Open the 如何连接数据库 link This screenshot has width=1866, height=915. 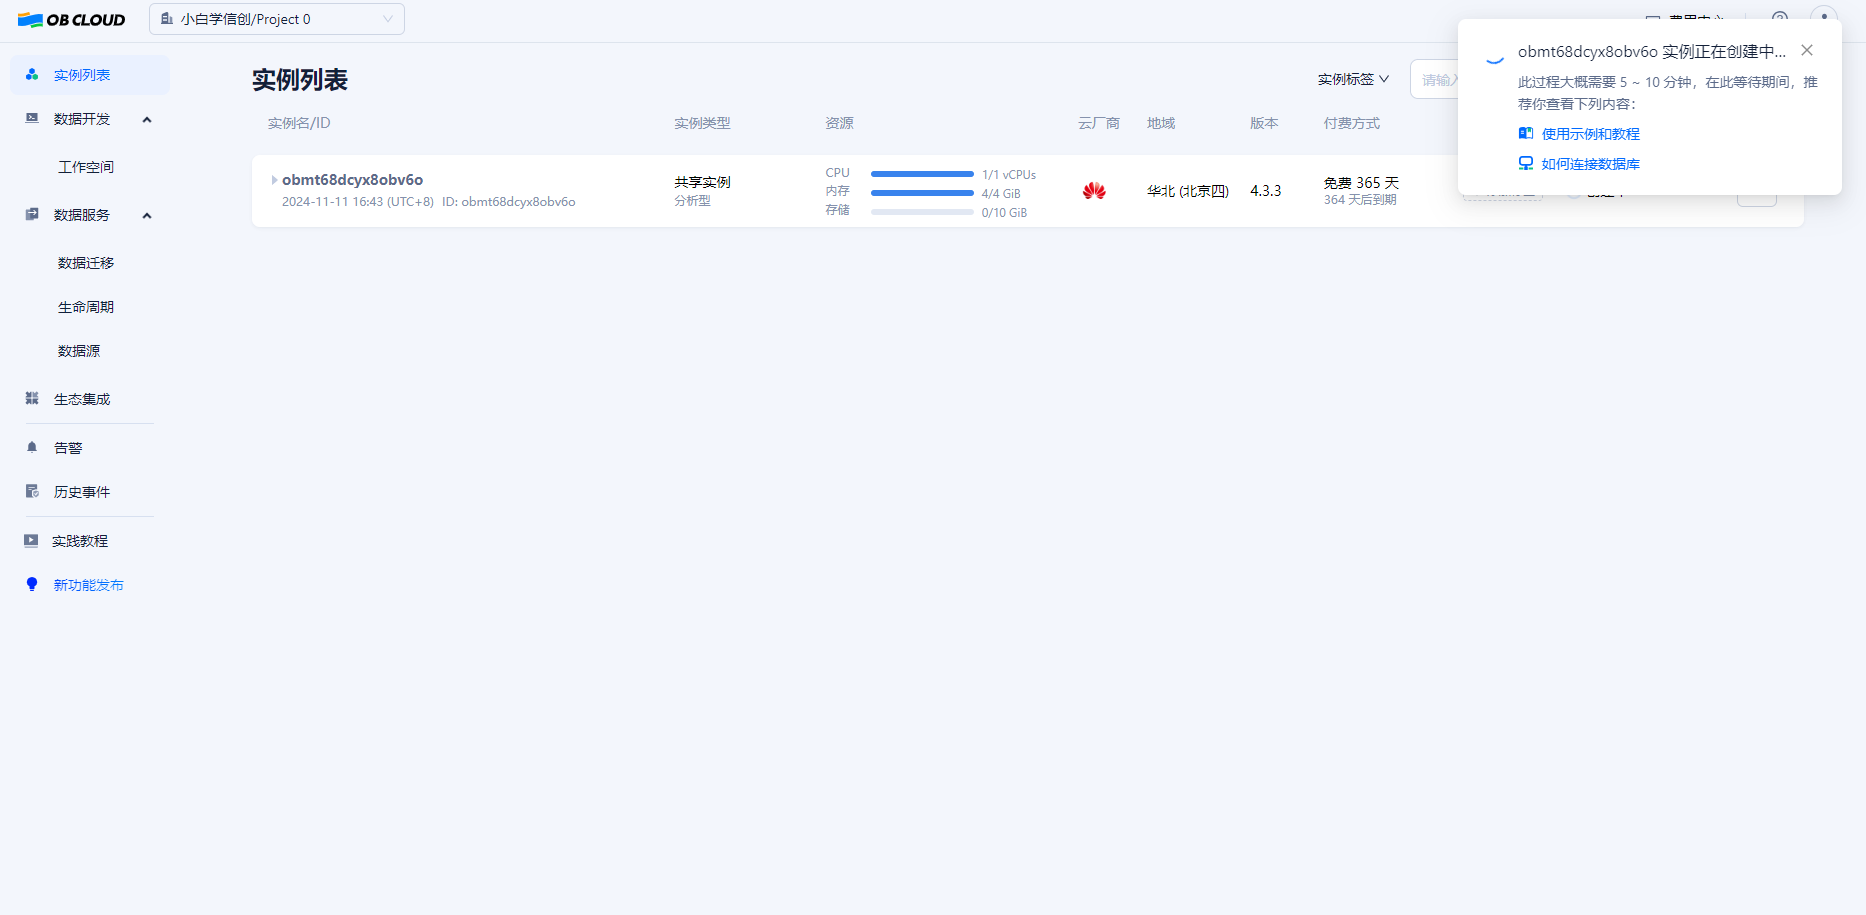point(1590,164)
